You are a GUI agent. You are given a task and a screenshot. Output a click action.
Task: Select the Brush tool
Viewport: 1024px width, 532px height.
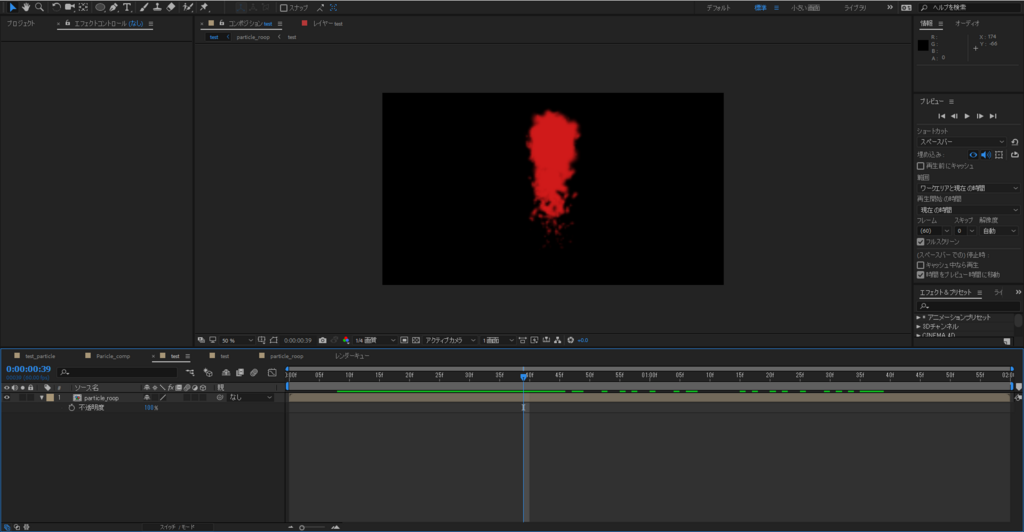click(x=144, y=7)
